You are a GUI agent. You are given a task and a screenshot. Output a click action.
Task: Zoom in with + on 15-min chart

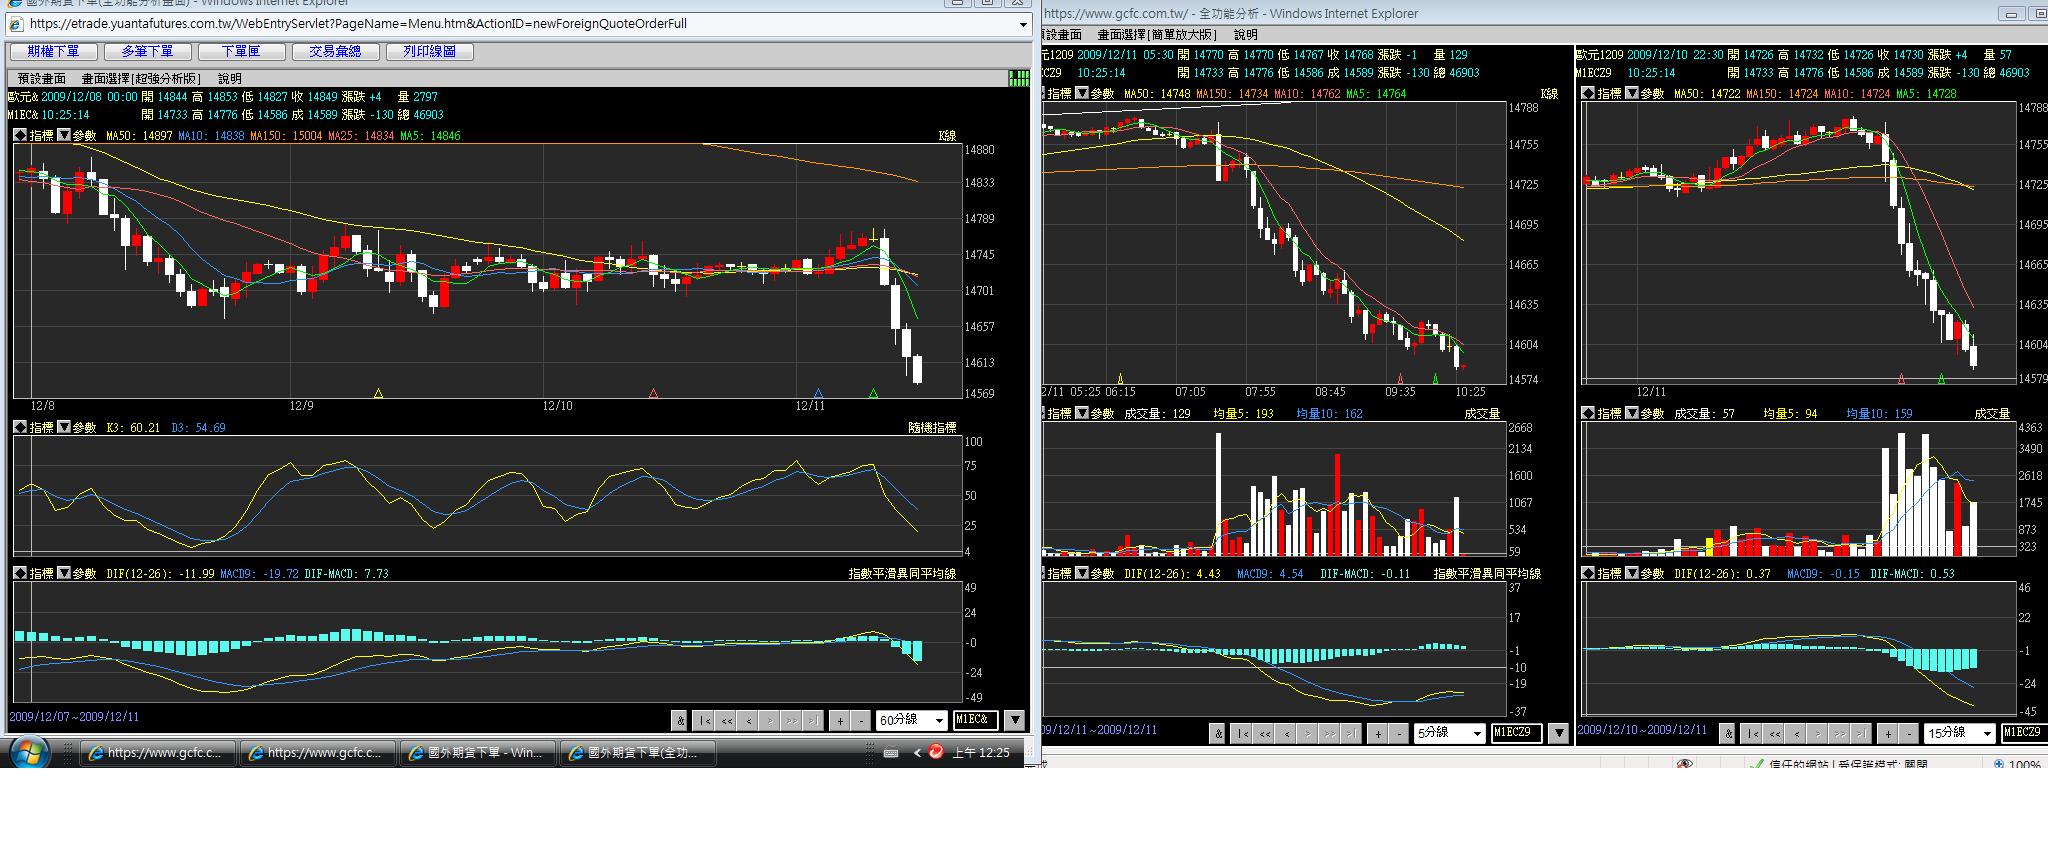[x=1888, y=734]
